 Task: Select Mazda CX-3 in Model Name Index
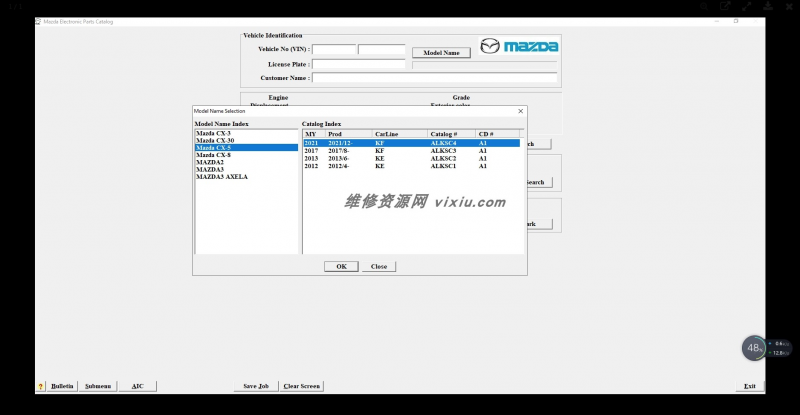click(246, 133)
